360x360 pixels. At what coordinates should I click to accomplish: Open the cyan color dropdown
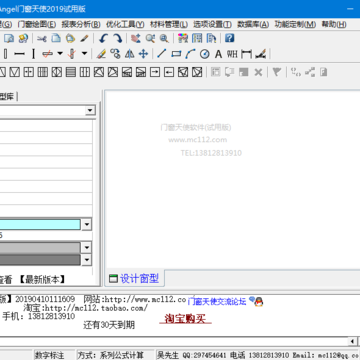click(x=87, y=225)
